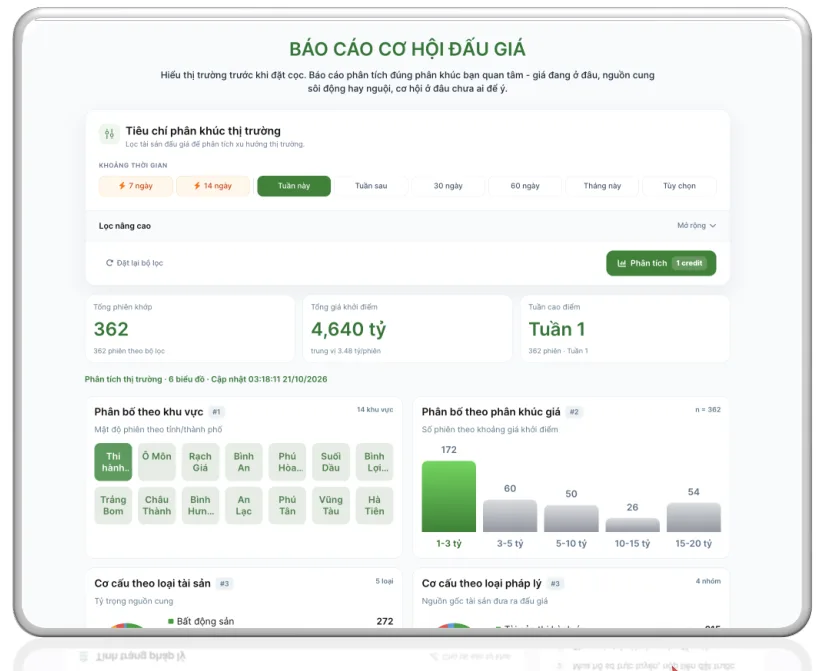The image size is (837, 671).
Task: Select the Bình Lợi region tile
Action: (374, 462)
